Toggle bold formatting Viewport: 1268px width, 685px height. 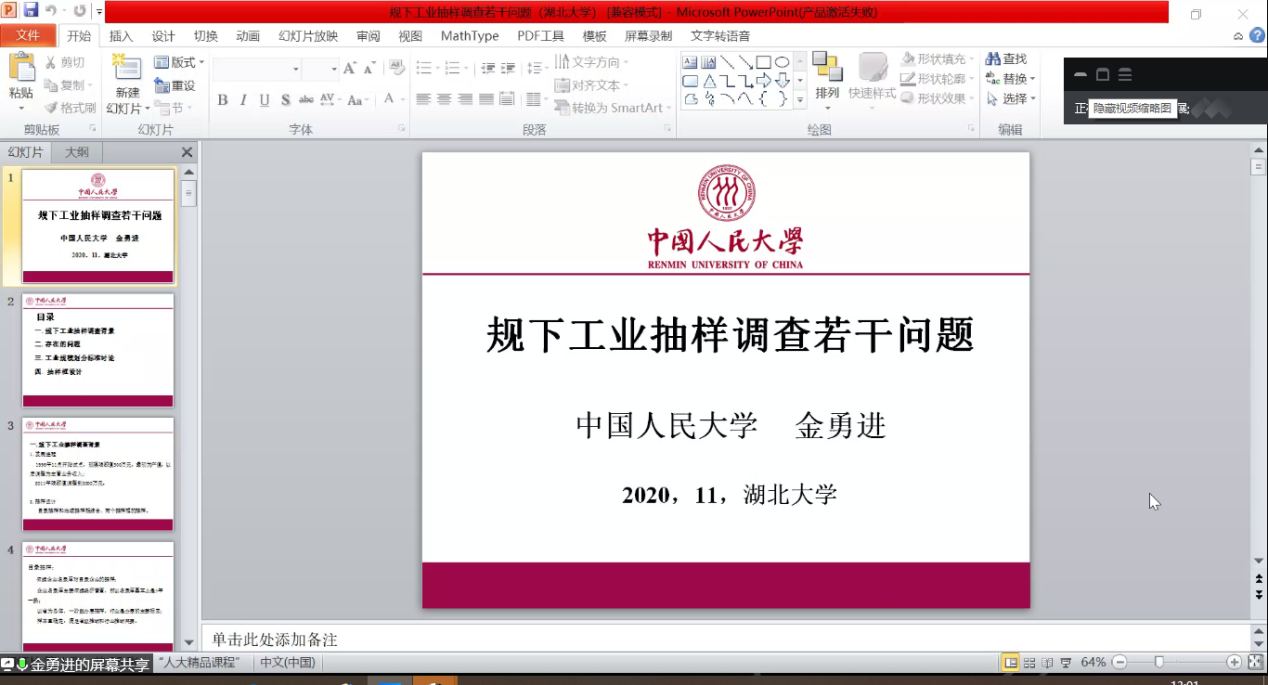click(222, 100)
